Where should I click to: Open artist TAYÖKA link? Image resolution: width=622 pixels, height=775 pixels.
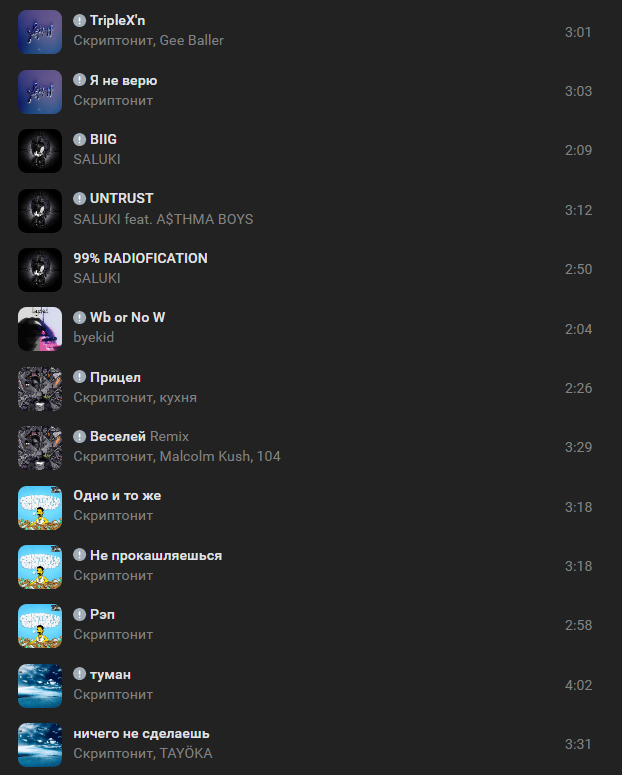186,753
